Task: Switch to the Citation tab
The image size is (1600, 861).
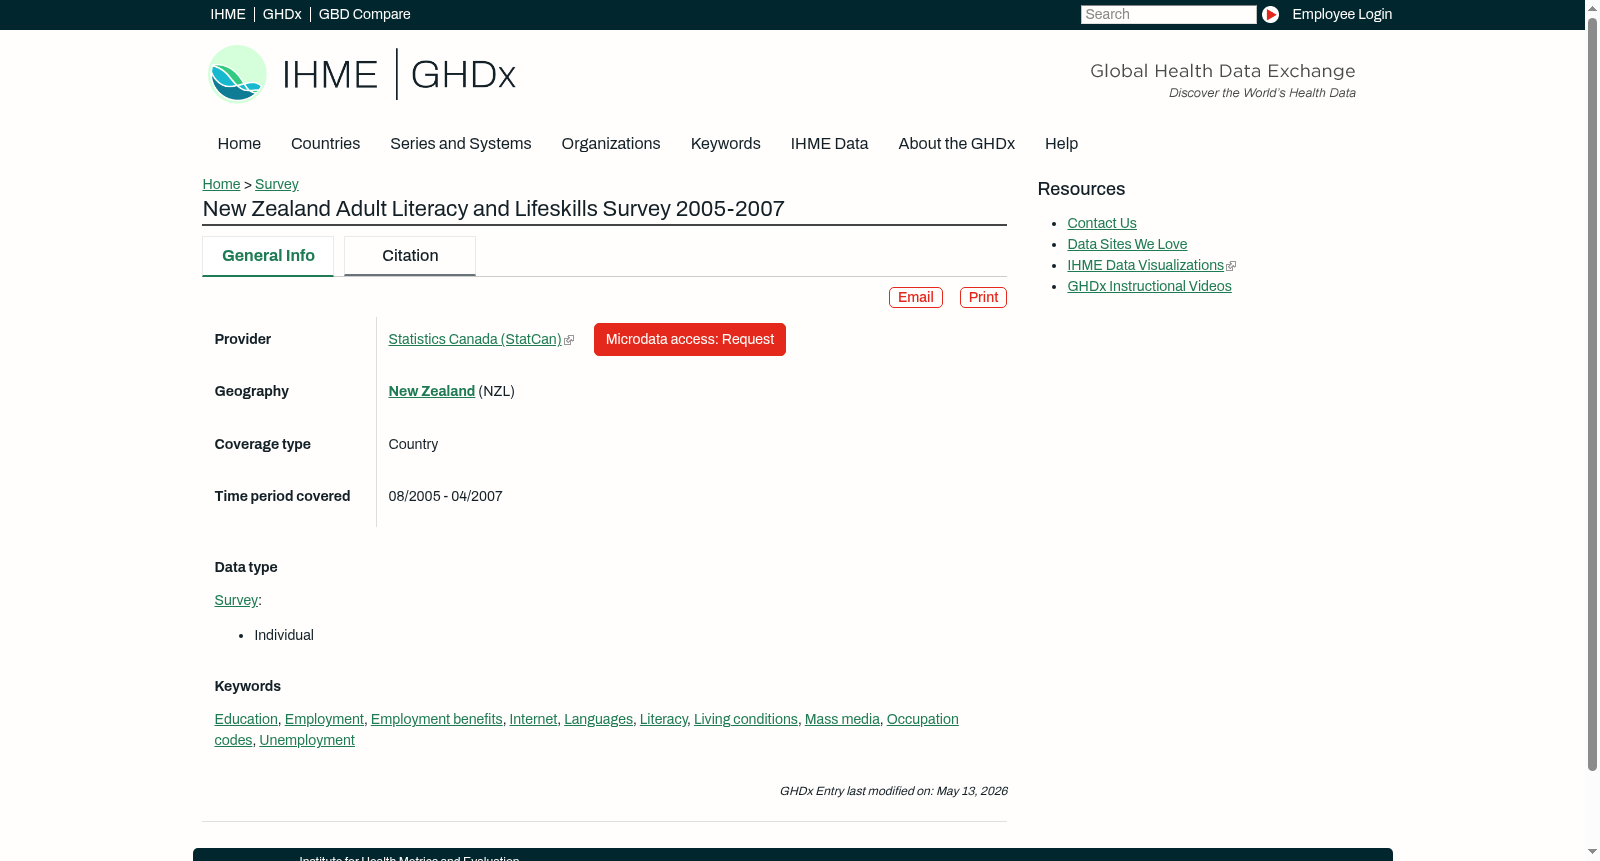Action: (x=410, y=256)
